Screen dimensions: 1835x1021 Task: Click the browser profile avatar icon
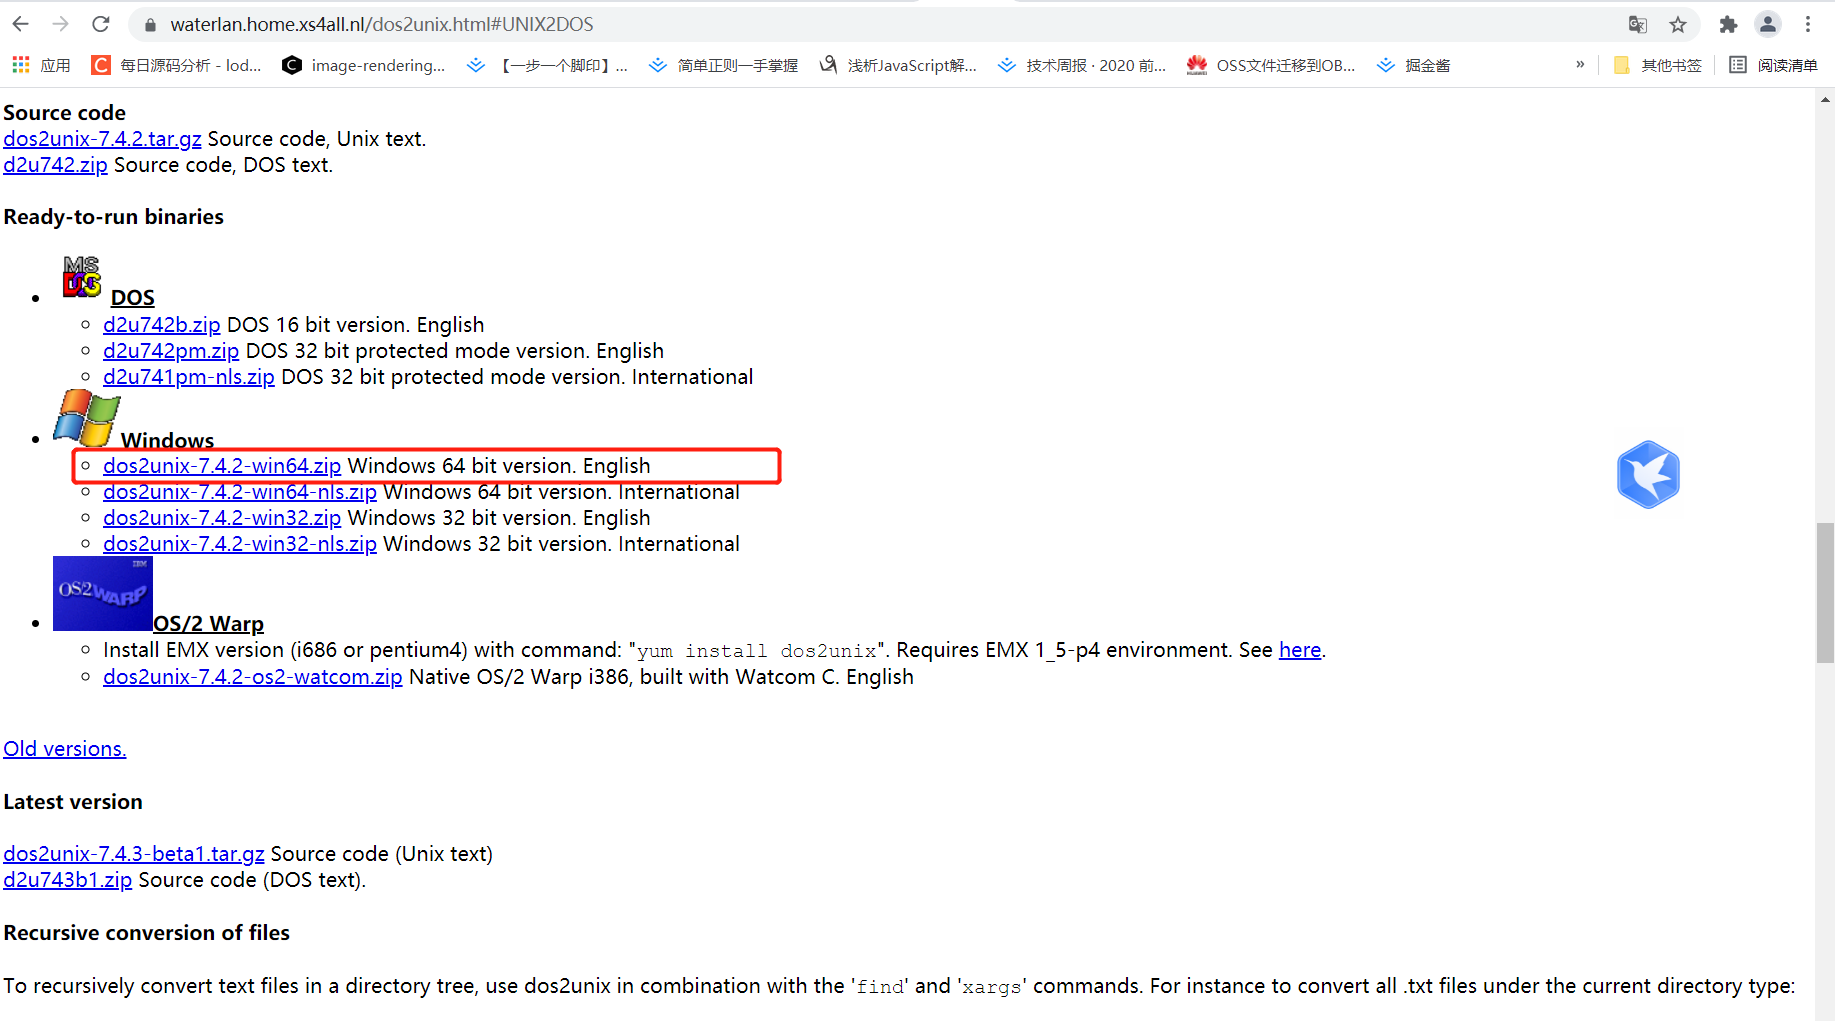click(x=1768, y=24)
